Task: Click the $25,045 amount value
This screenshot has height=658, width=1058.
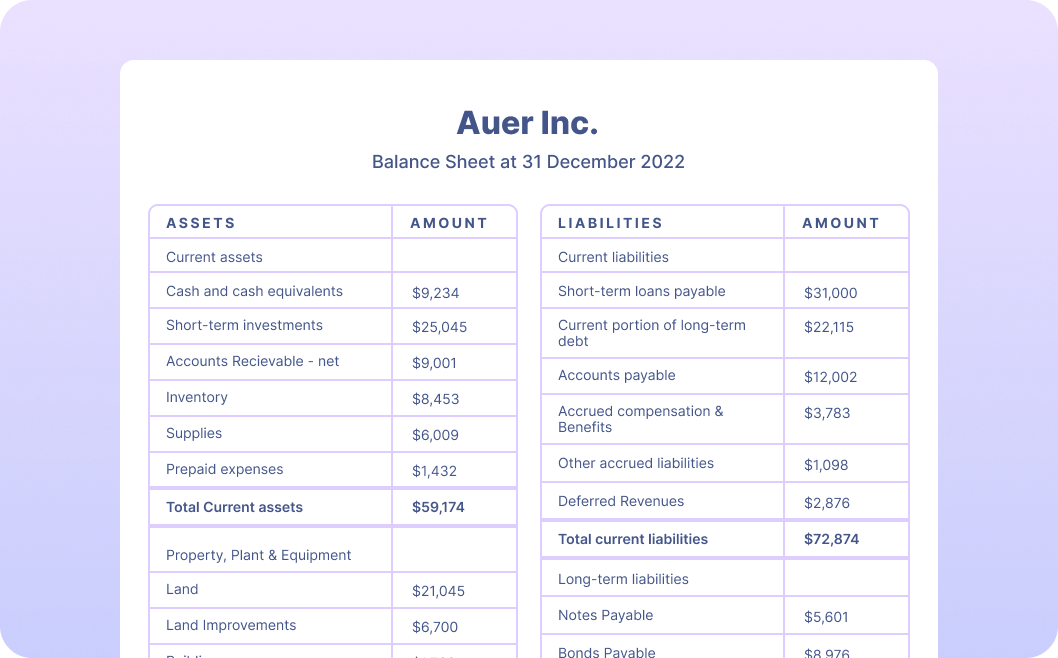Action: (x=439, y=327)
